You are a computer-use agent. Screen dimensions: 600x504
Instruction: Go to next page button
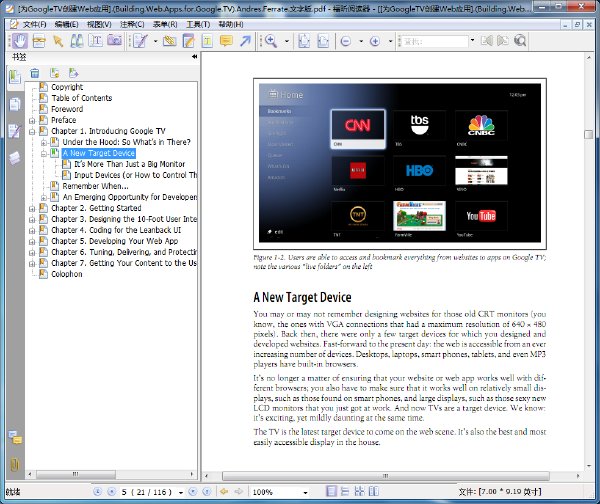tap(193, 491)
